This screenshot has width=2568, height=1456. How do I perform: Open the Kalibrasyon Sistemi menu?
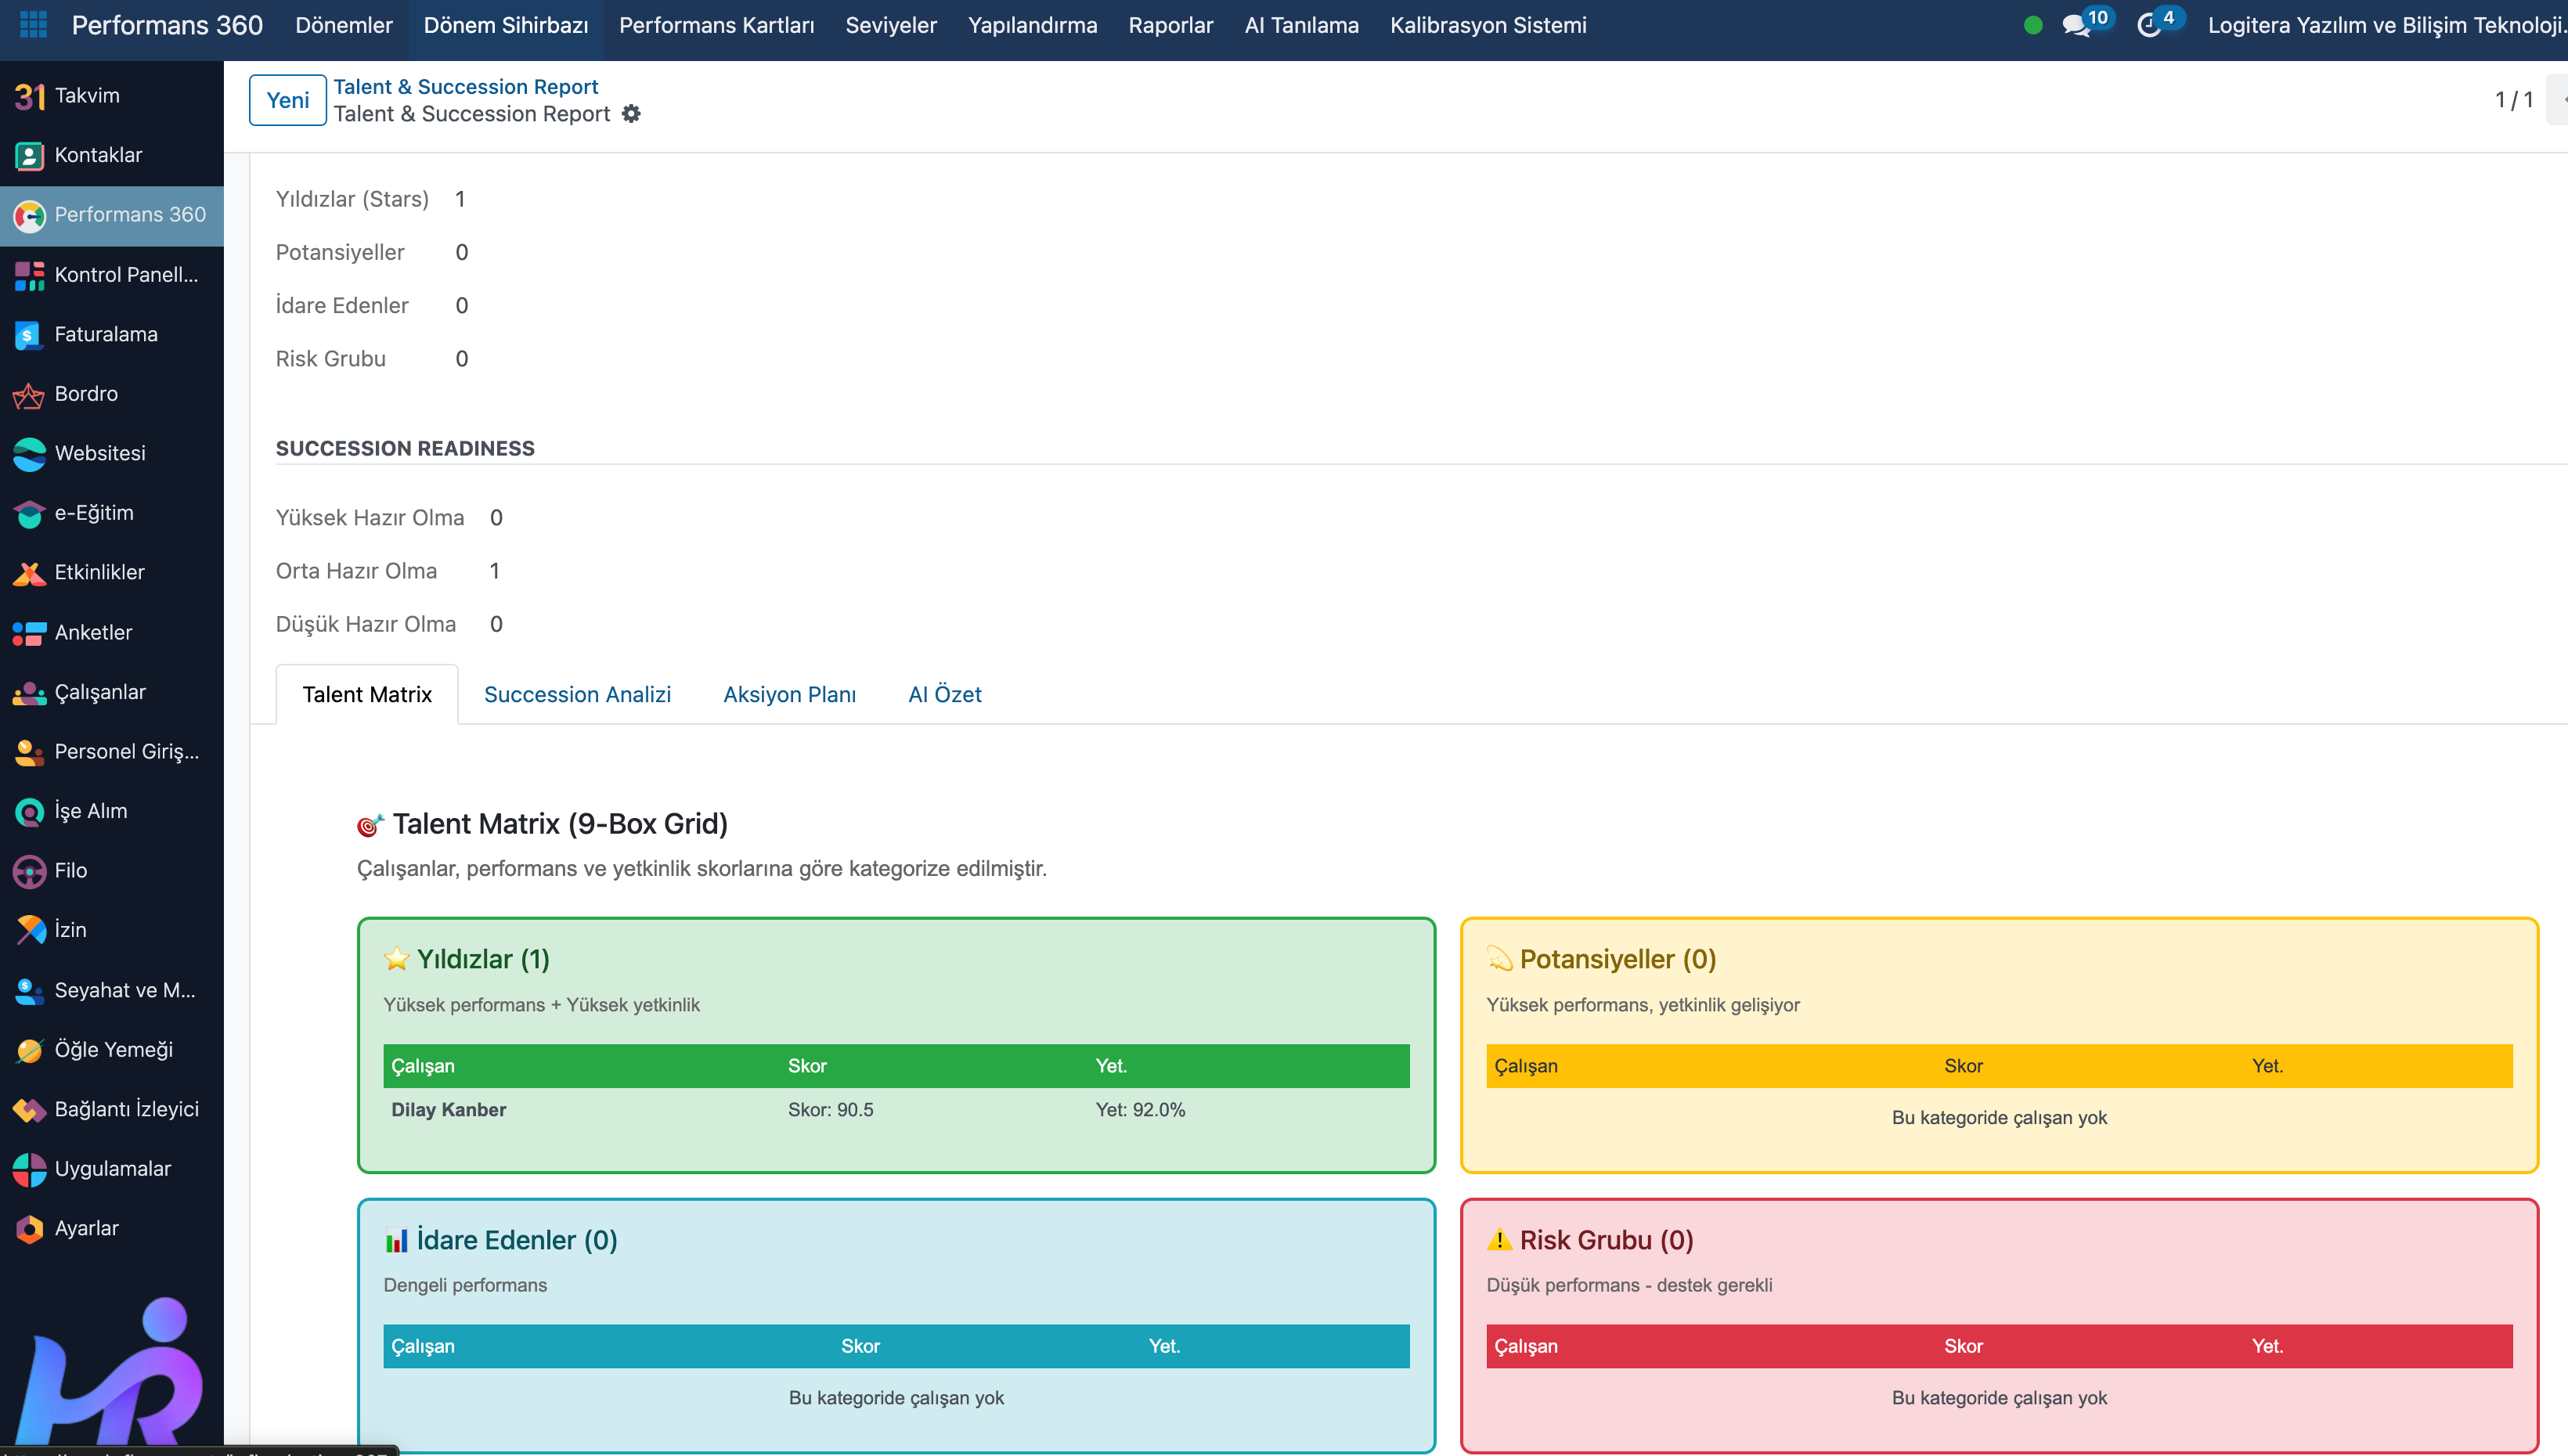coord(1488,25)
